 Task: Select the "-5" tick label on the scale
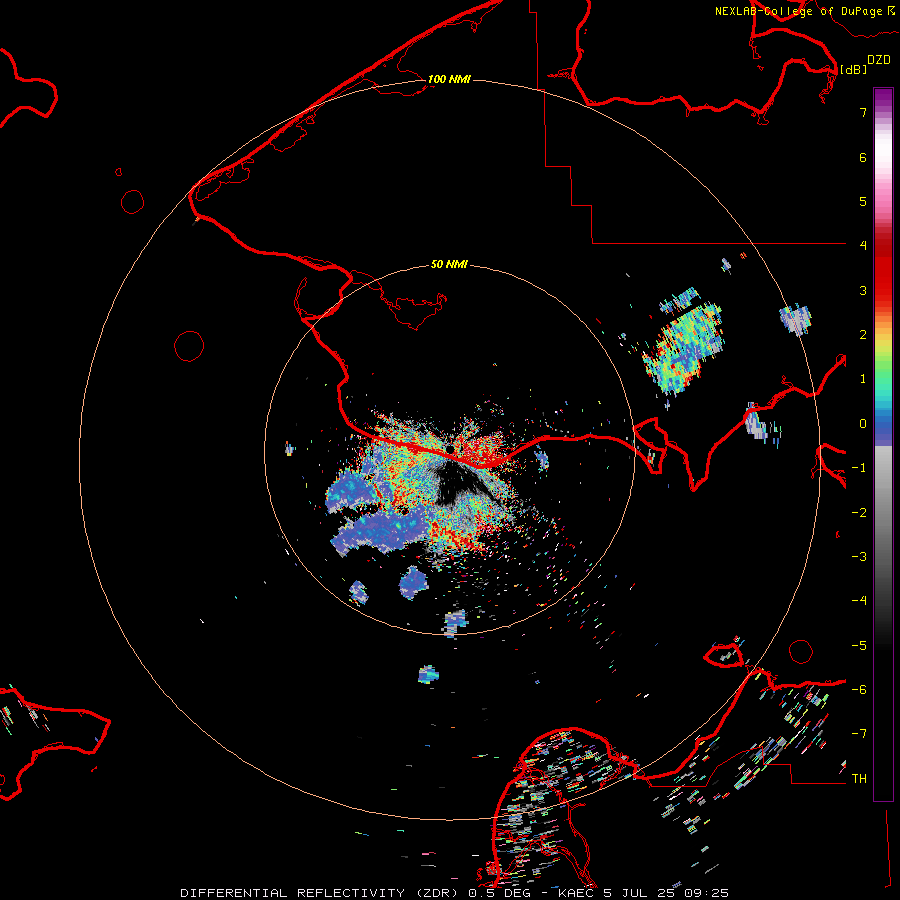(859, 646)
